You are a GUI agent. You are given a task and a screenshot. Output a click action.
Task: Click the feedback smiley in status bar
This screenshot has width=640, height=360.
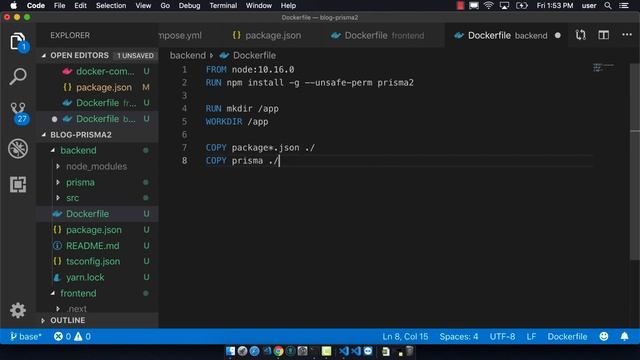(604, 336)
